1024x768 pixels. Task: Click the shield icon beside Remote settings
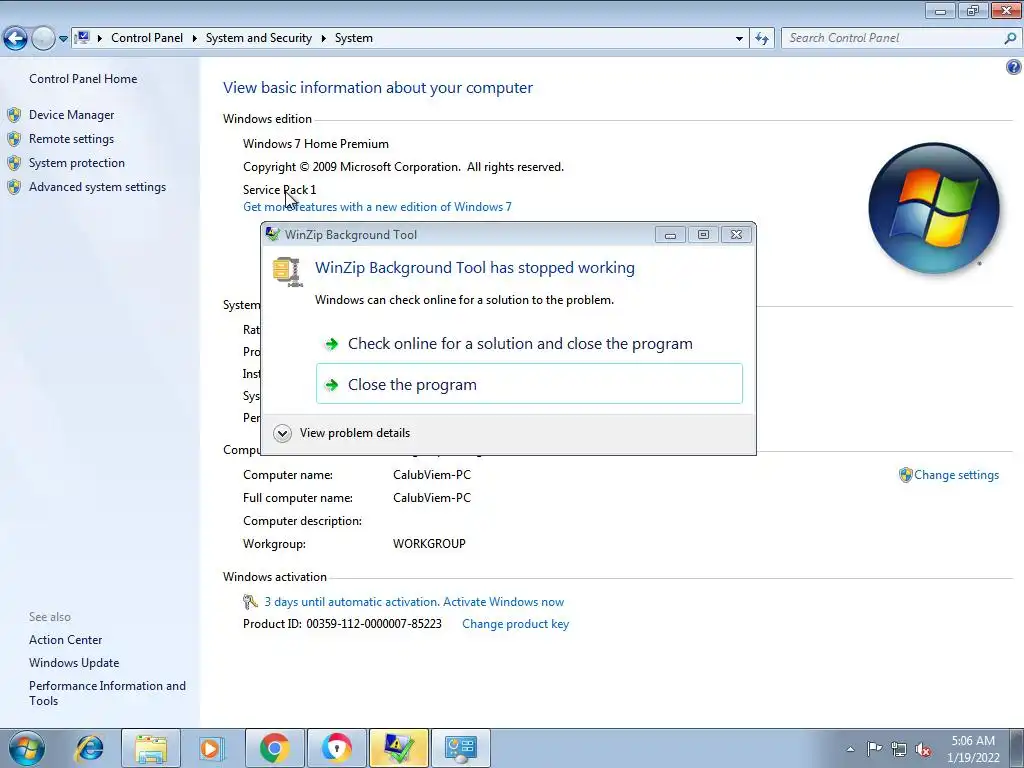coord(14,139)
